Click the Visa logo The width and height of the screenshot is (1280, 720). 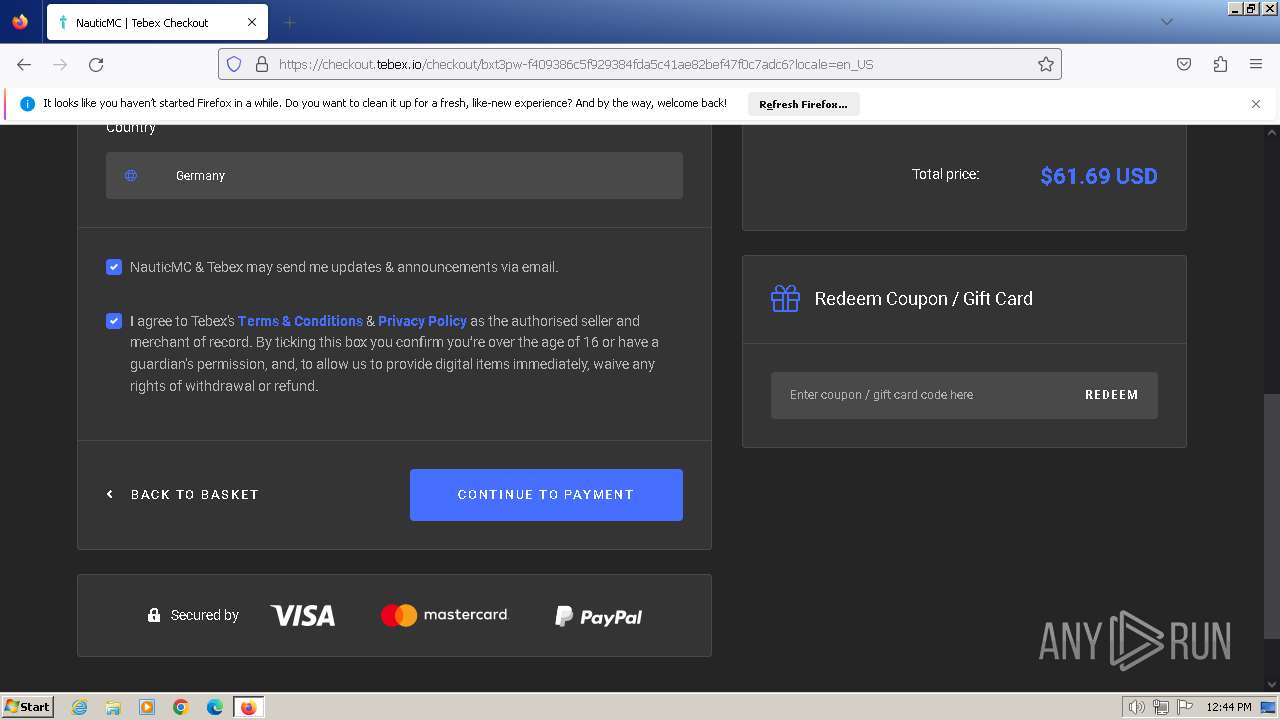click(302, 615)
